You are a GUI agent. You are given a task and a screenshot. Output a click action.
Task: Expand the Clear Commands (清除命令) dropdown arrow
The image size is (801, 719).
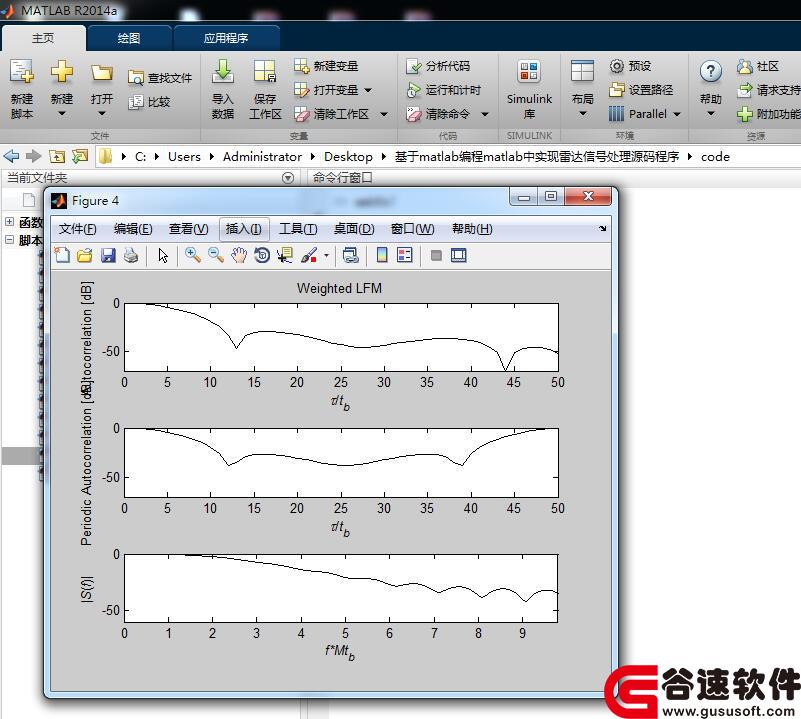pyautogui.click(x=485, y=114)
